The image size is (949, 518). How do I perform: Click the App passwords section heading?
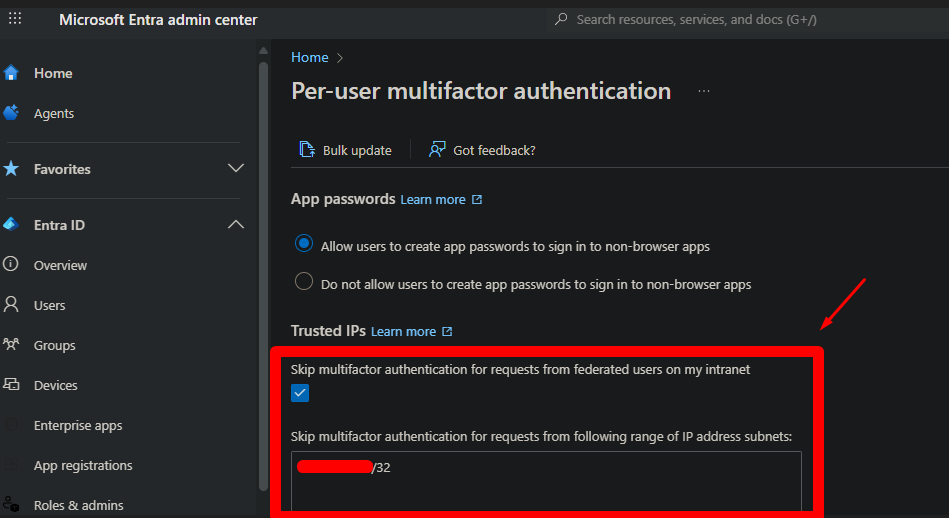[343, 199]
